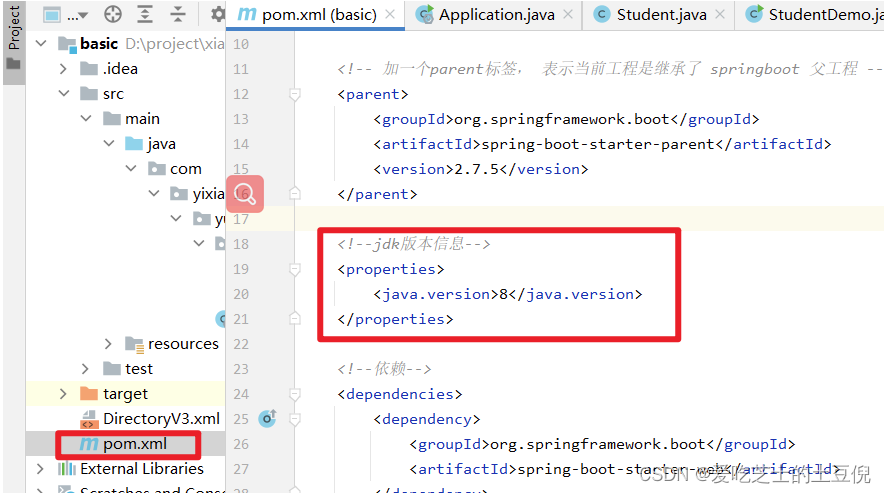Click the DirectoryV3.xml file icon
886x493 pixels.
click(x=89, y=419)
